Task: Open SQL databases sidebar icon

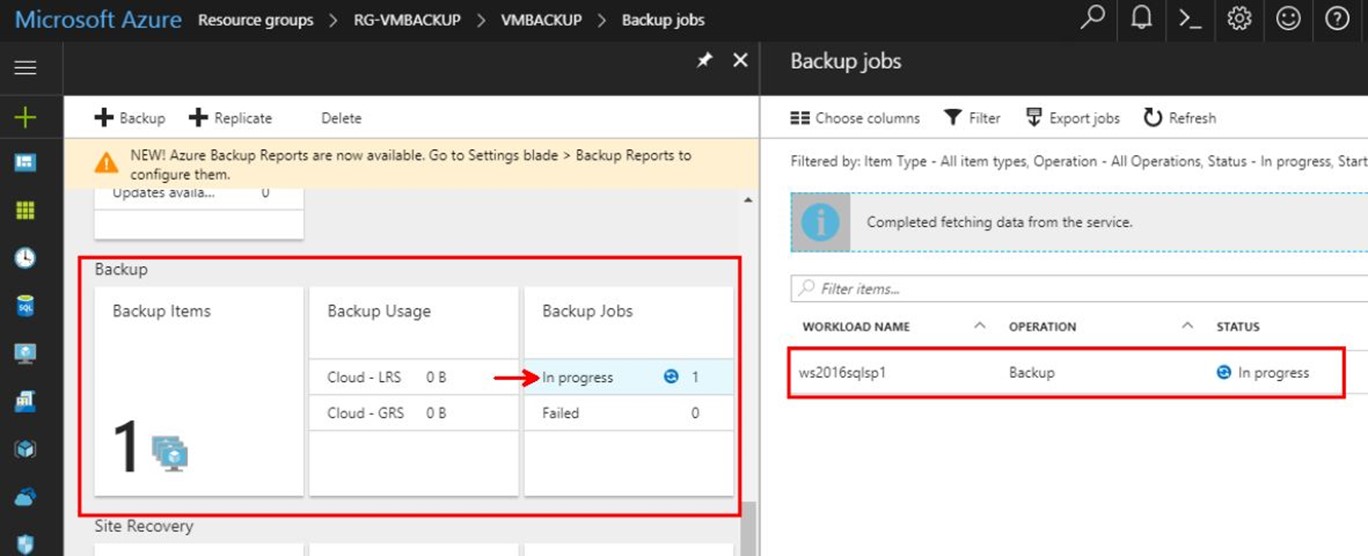Action: pyautogui.click(x=25, y=306)
